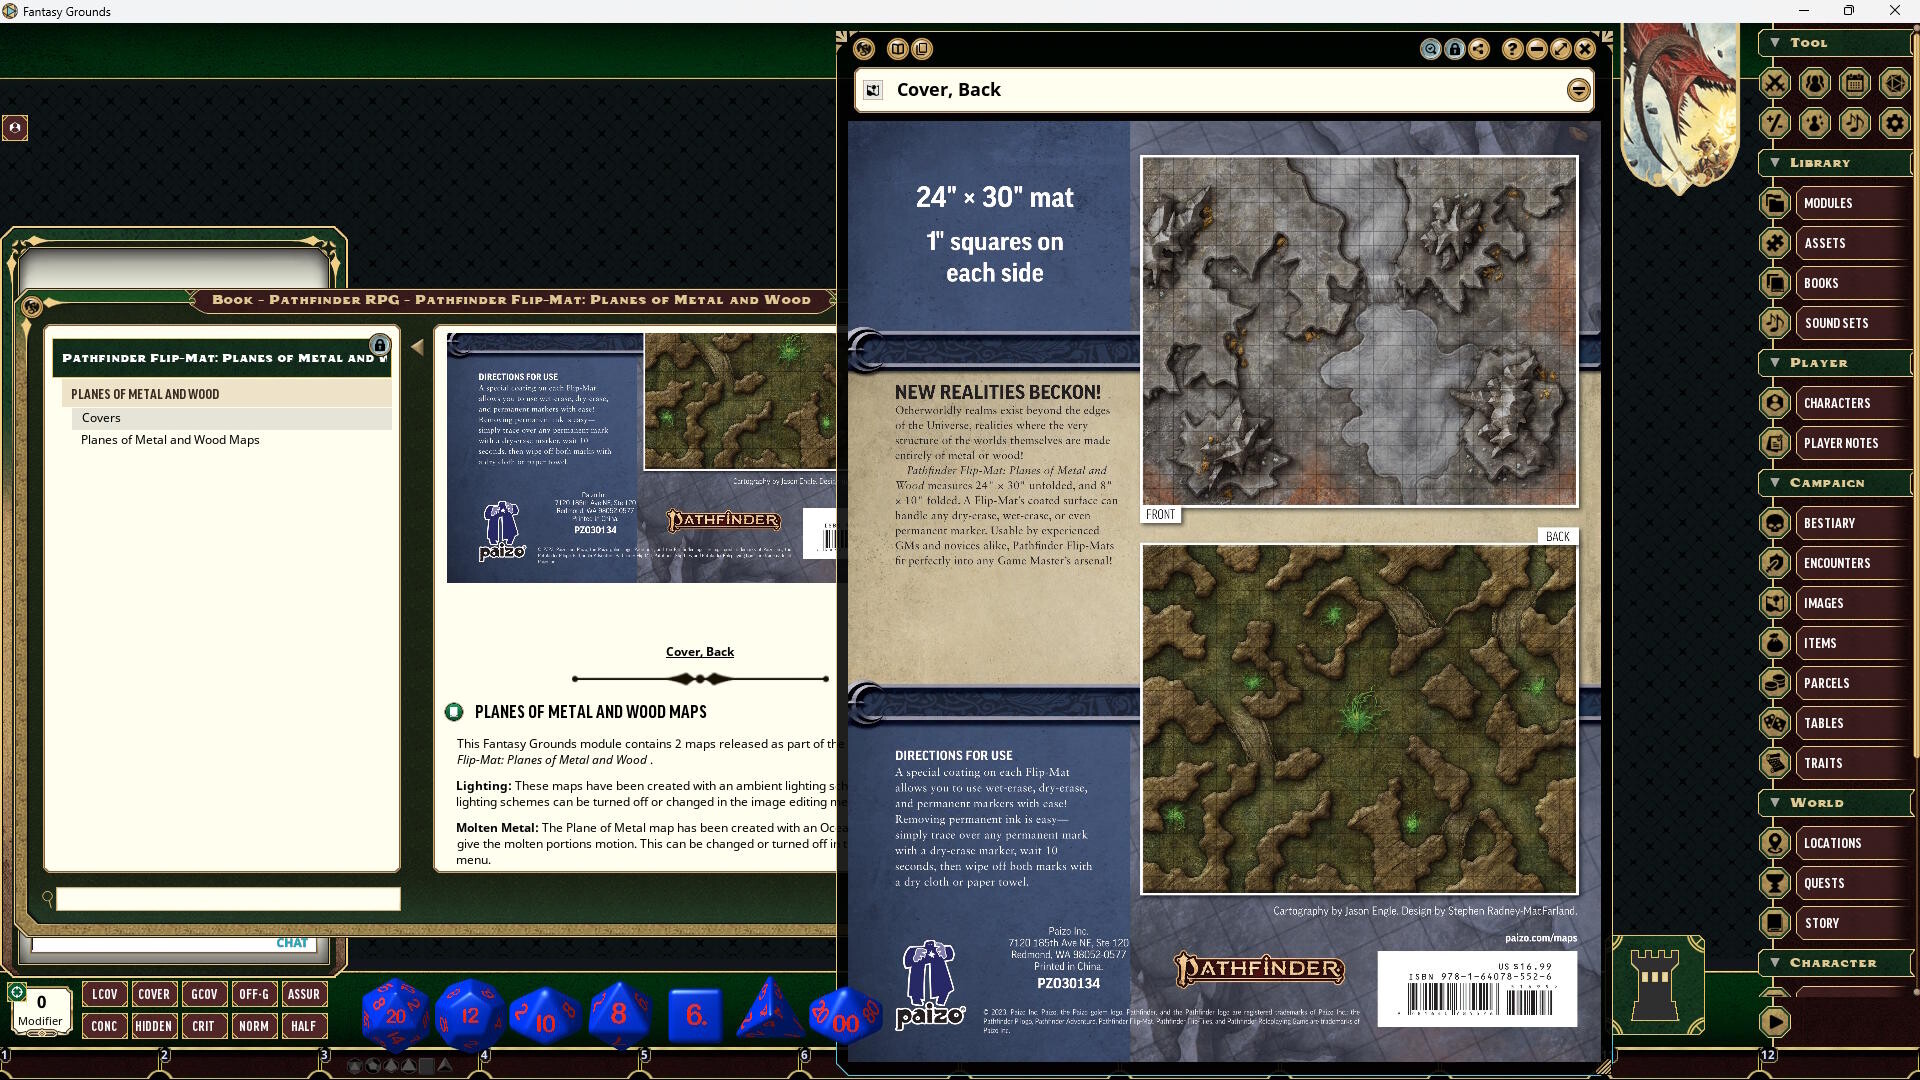Toggle the HIDDEN modifier button
Screen dimensions: 1920x1080
[154, 1026]
